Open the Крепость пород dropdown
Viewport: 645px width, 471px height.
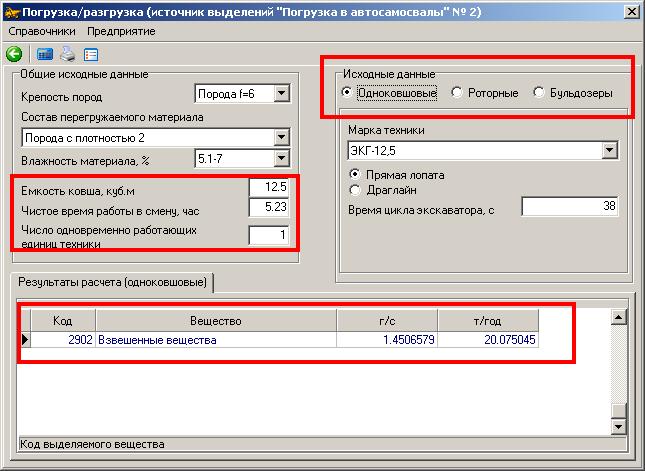tap(281, 94)
